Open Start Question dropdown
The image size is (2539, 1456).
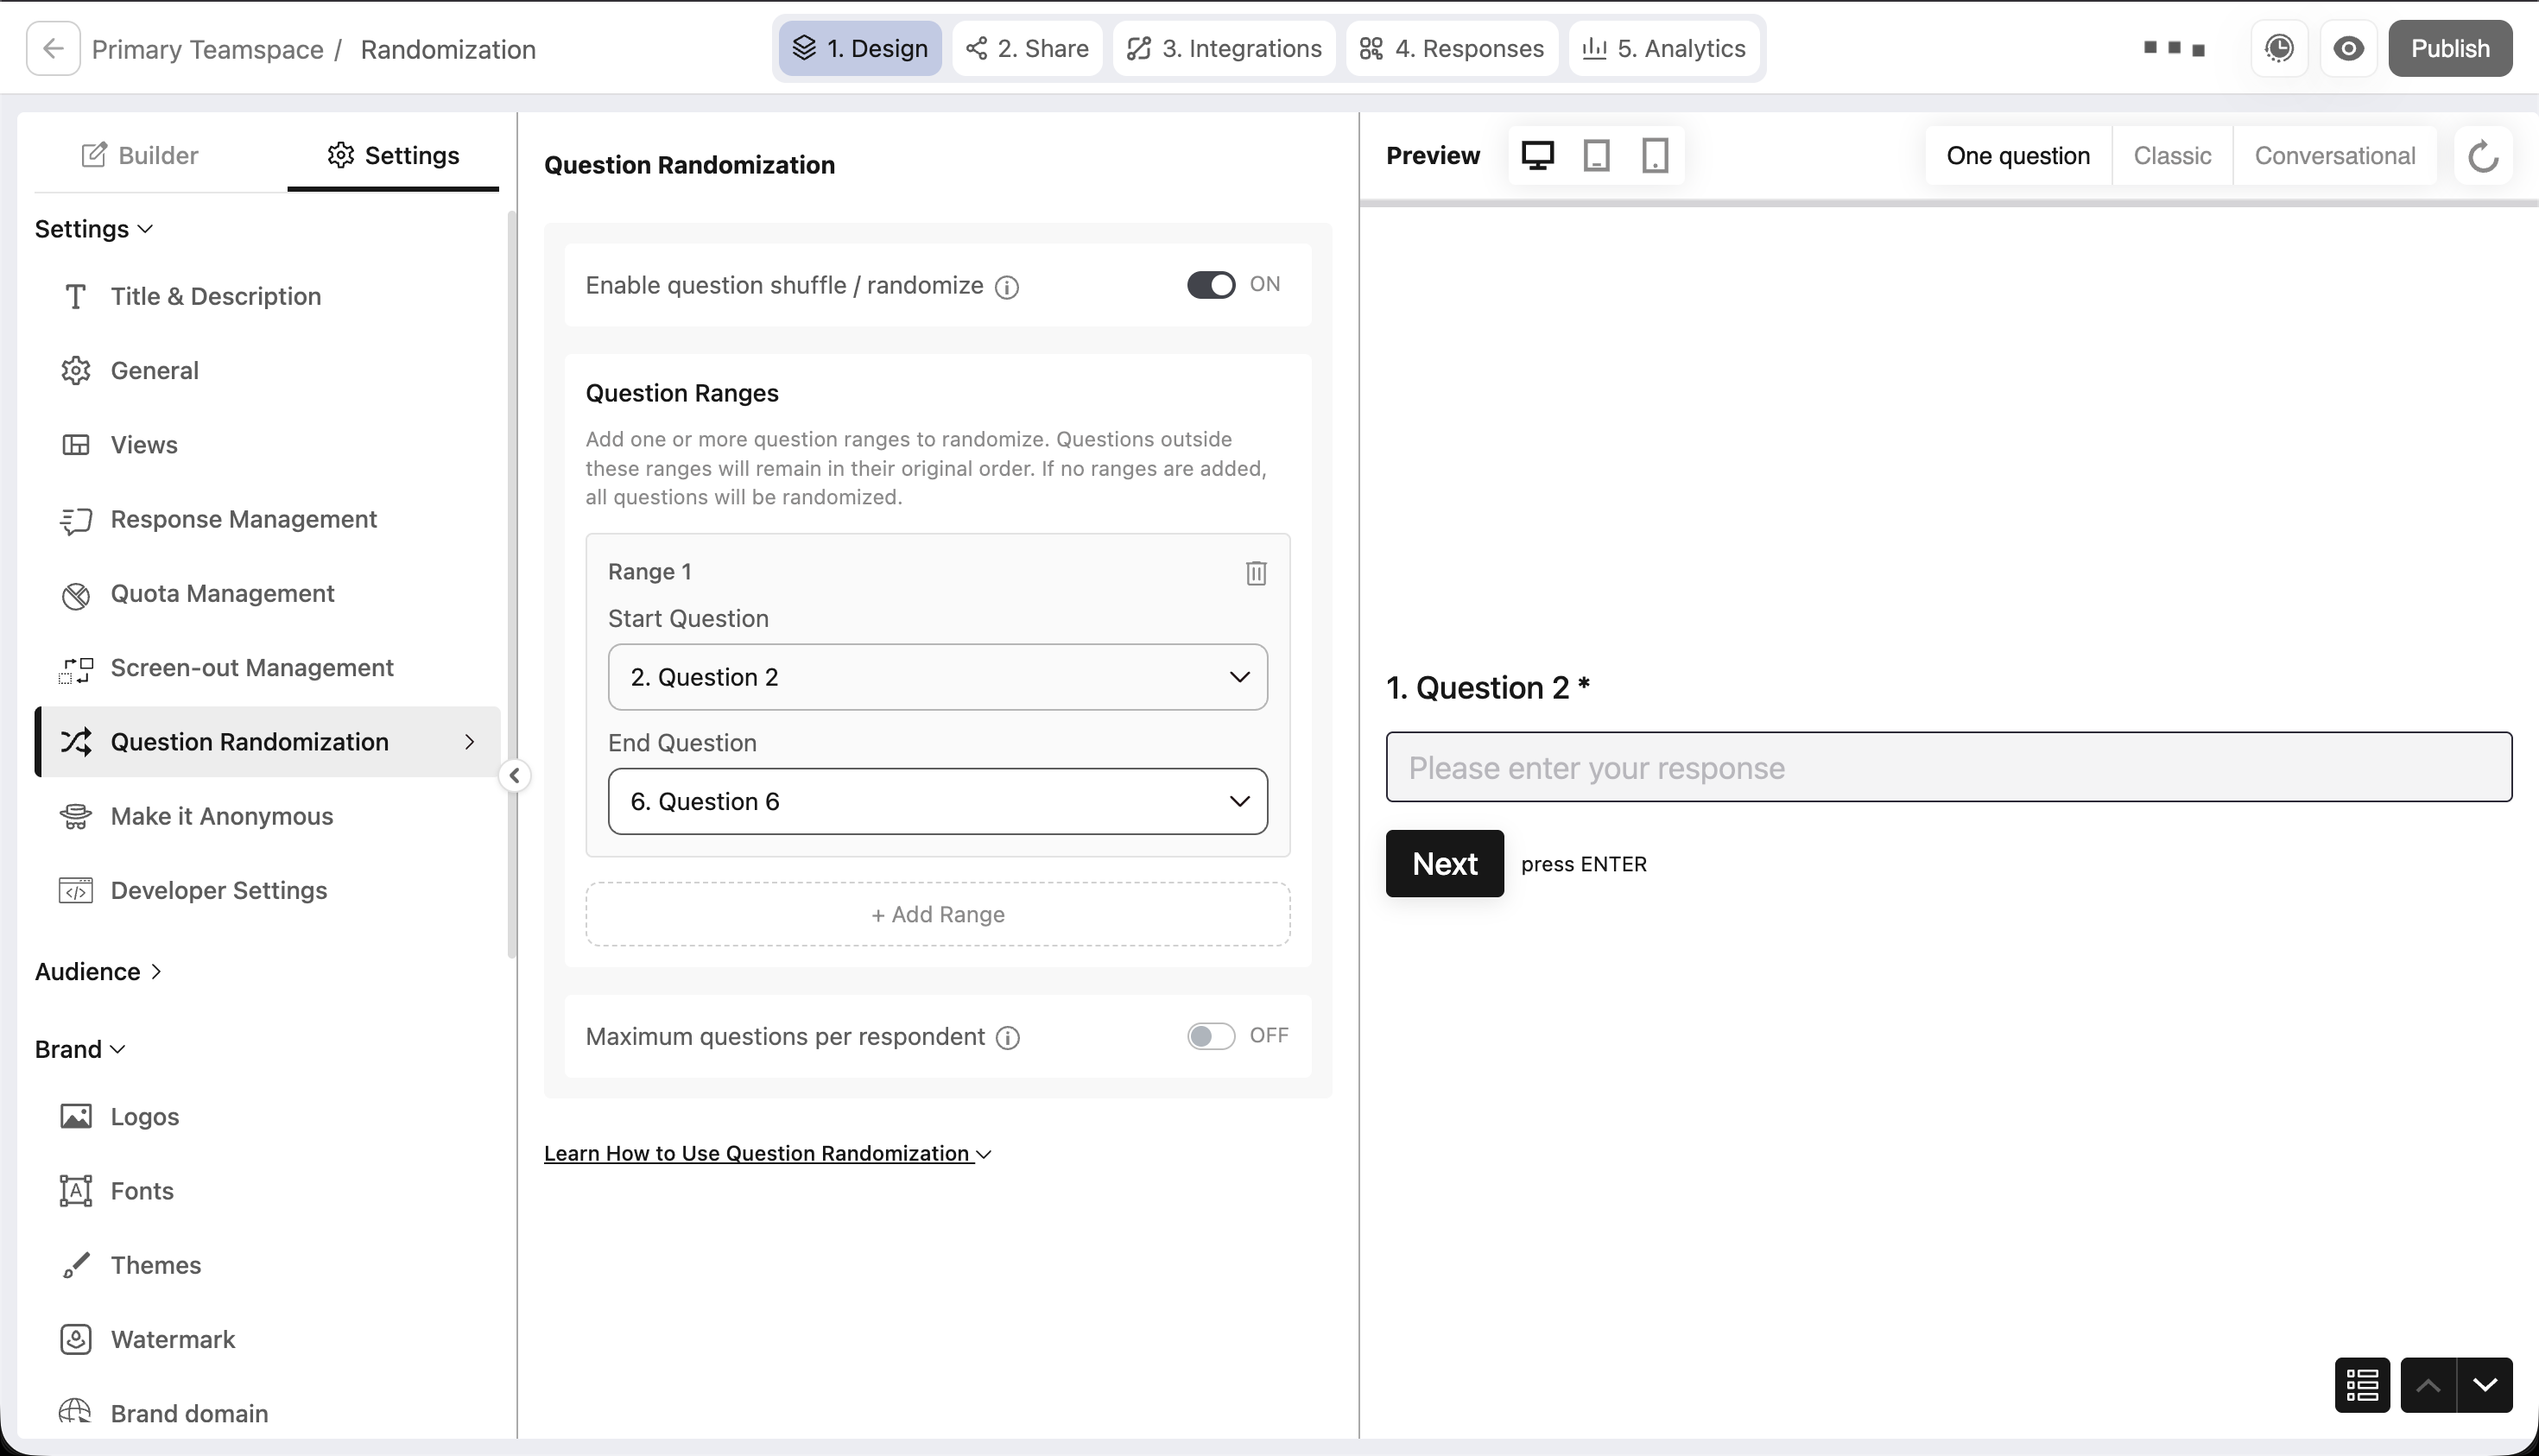tap(937, 677)
